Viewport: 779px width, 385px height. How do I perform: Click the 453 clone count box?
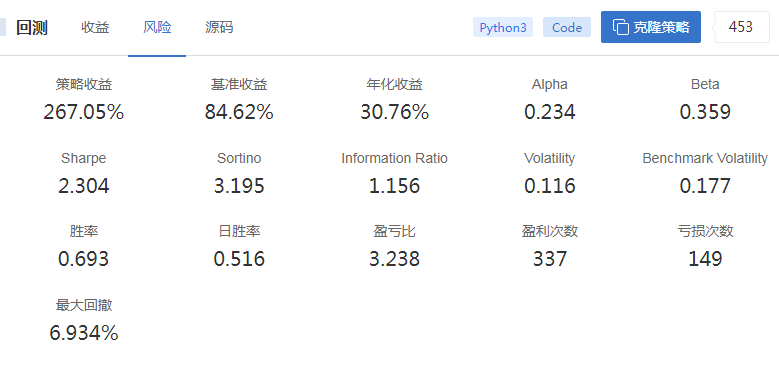(741, 27)
